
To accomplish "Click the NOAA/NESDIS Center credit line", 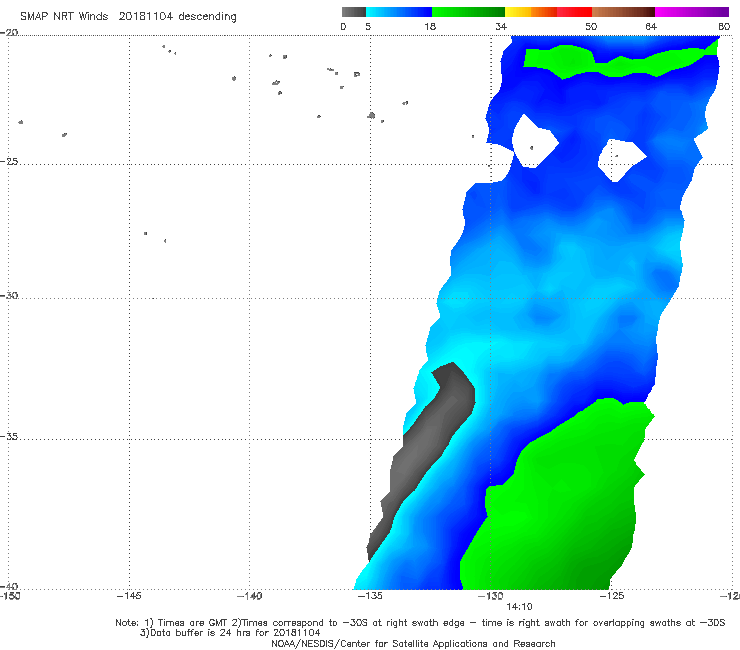I will pyautogui.click(x=413, y=643).
